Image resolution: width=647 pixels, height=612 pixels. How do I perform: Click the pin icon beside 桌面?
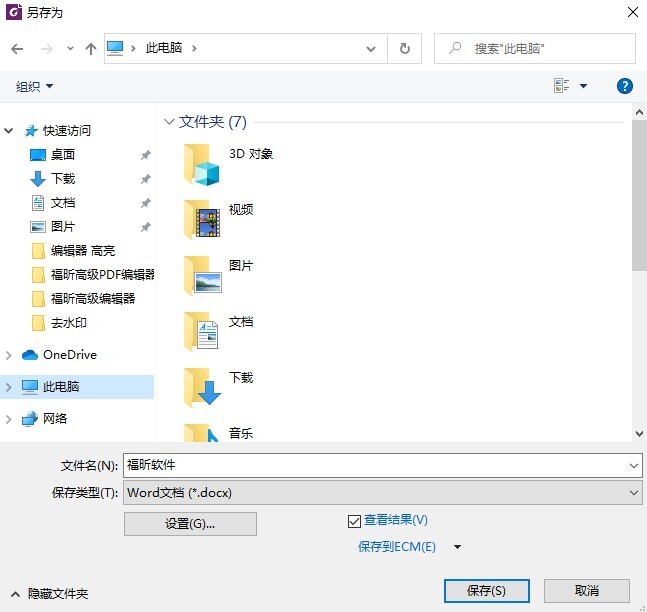coord(145,155)
